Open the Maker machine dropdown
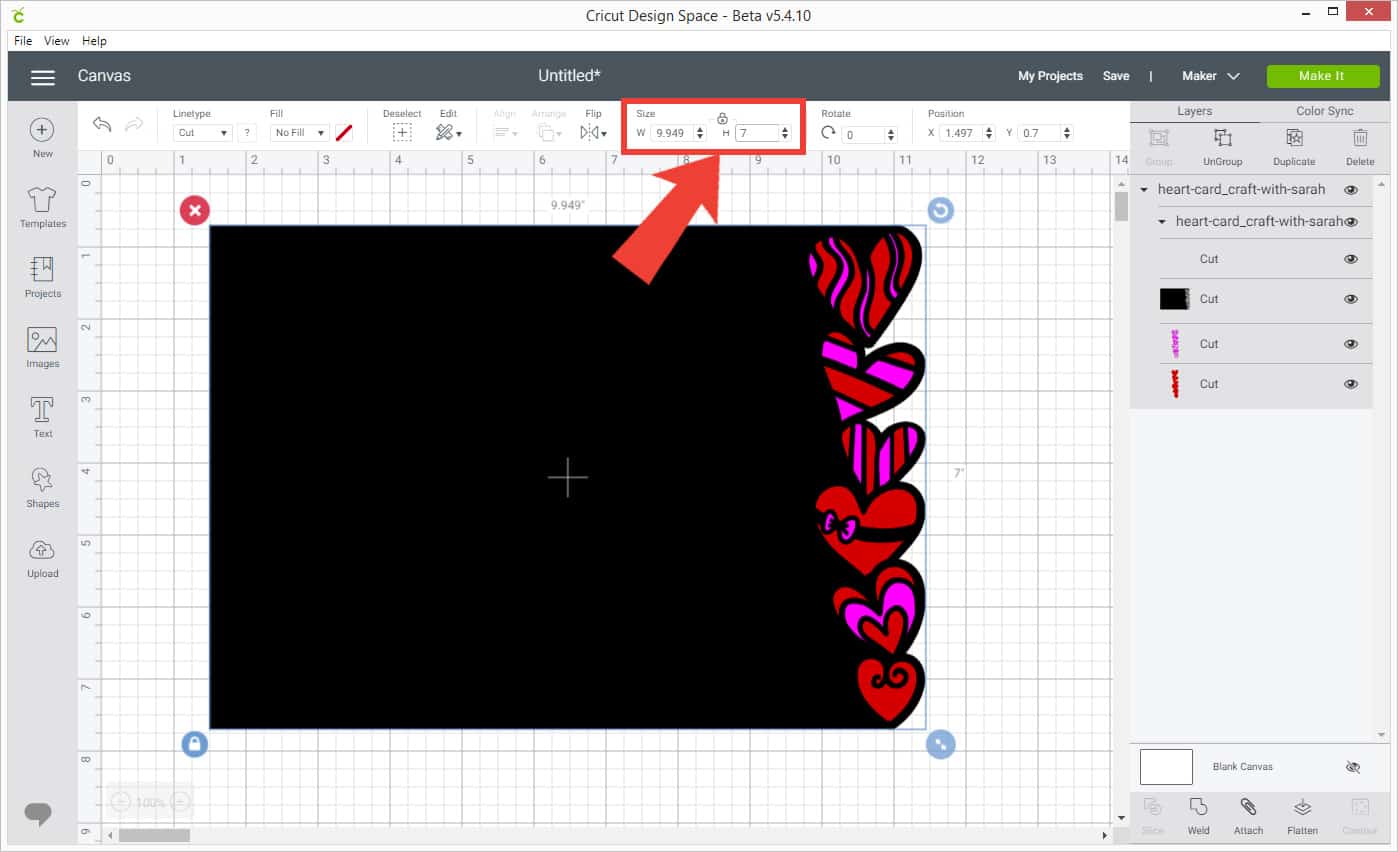 (x=1210, y=76)
